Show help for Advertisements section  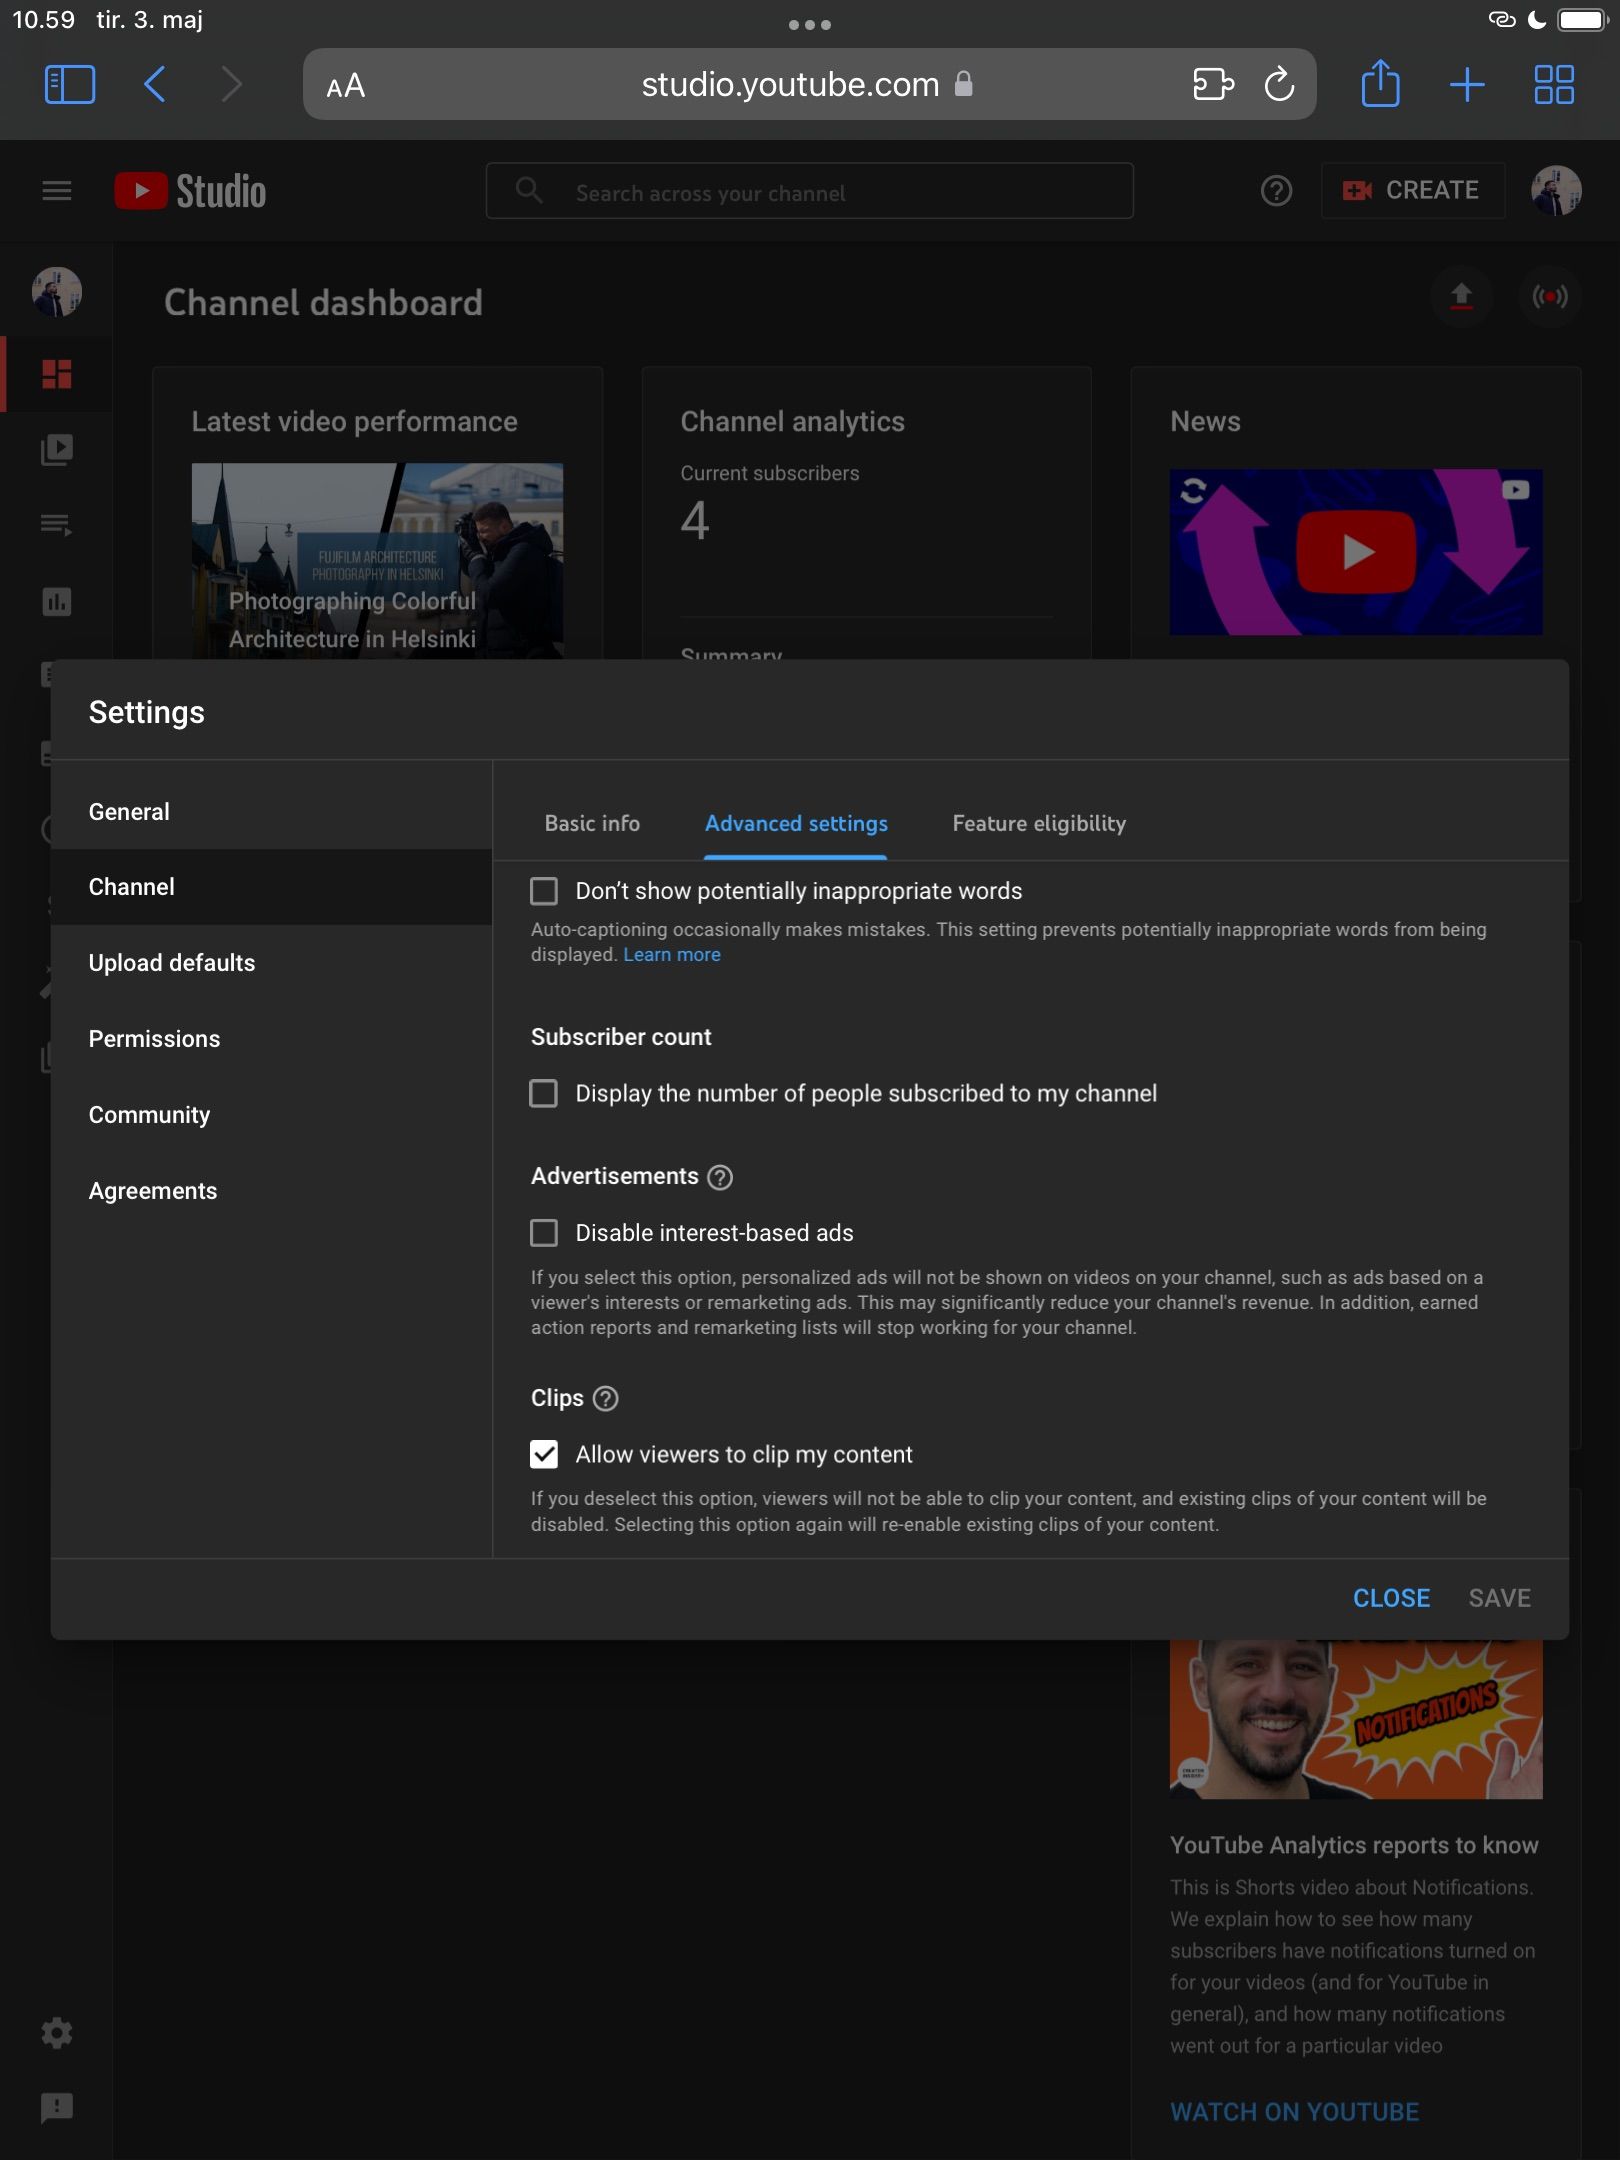pyautogui.click(x=720, y=1177)
